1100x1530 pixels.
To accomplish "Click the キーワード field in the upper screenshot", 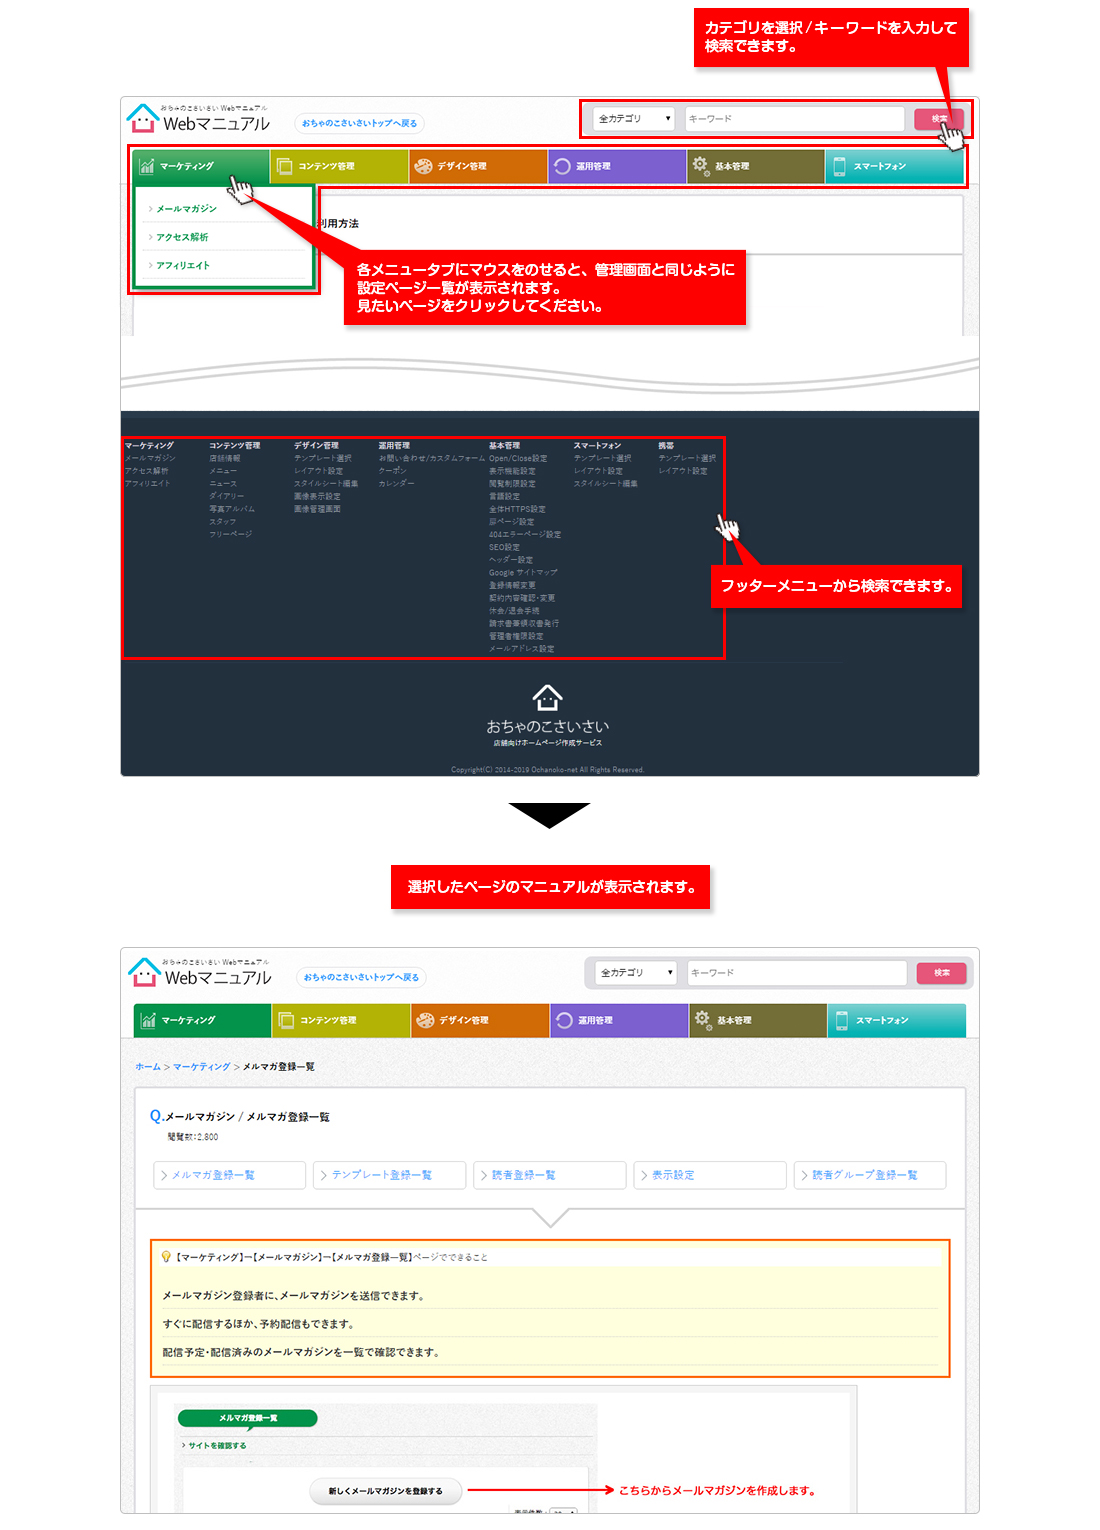I will (x=794, y=119).
